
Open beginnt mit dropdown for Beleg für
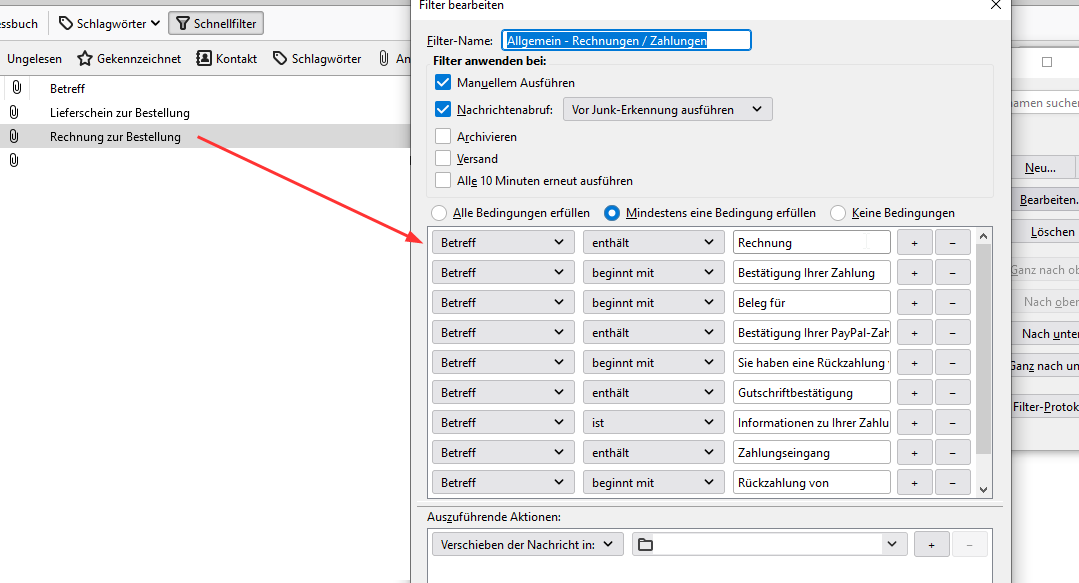tap(654, 302)
